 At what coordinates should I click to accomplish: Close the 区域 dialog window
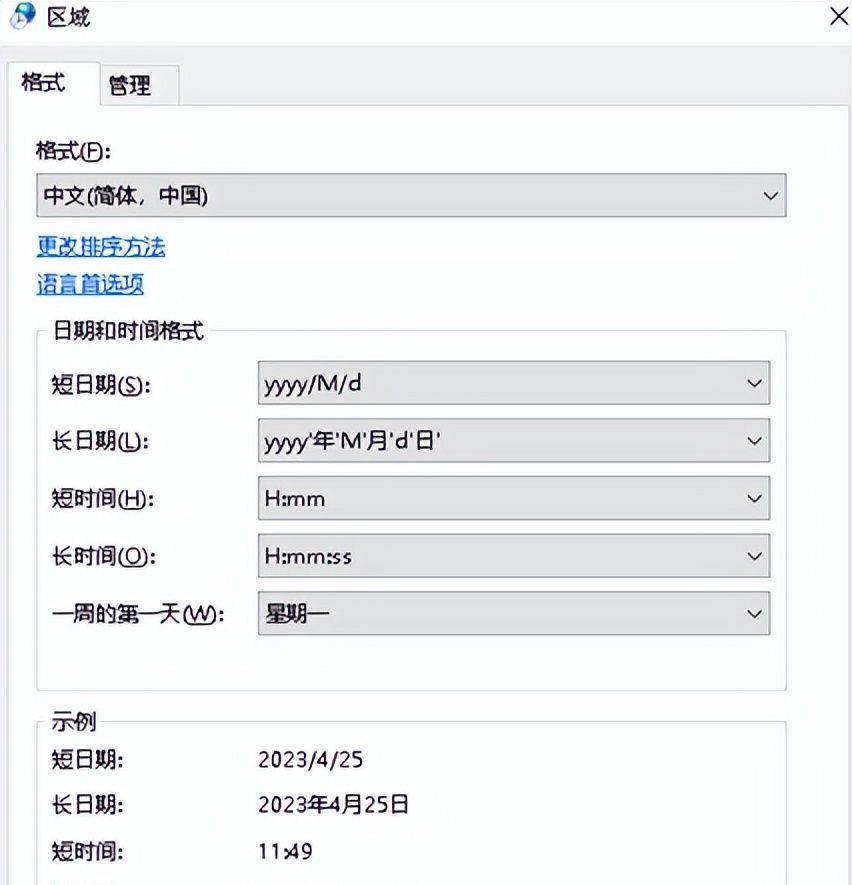[839, 17]
